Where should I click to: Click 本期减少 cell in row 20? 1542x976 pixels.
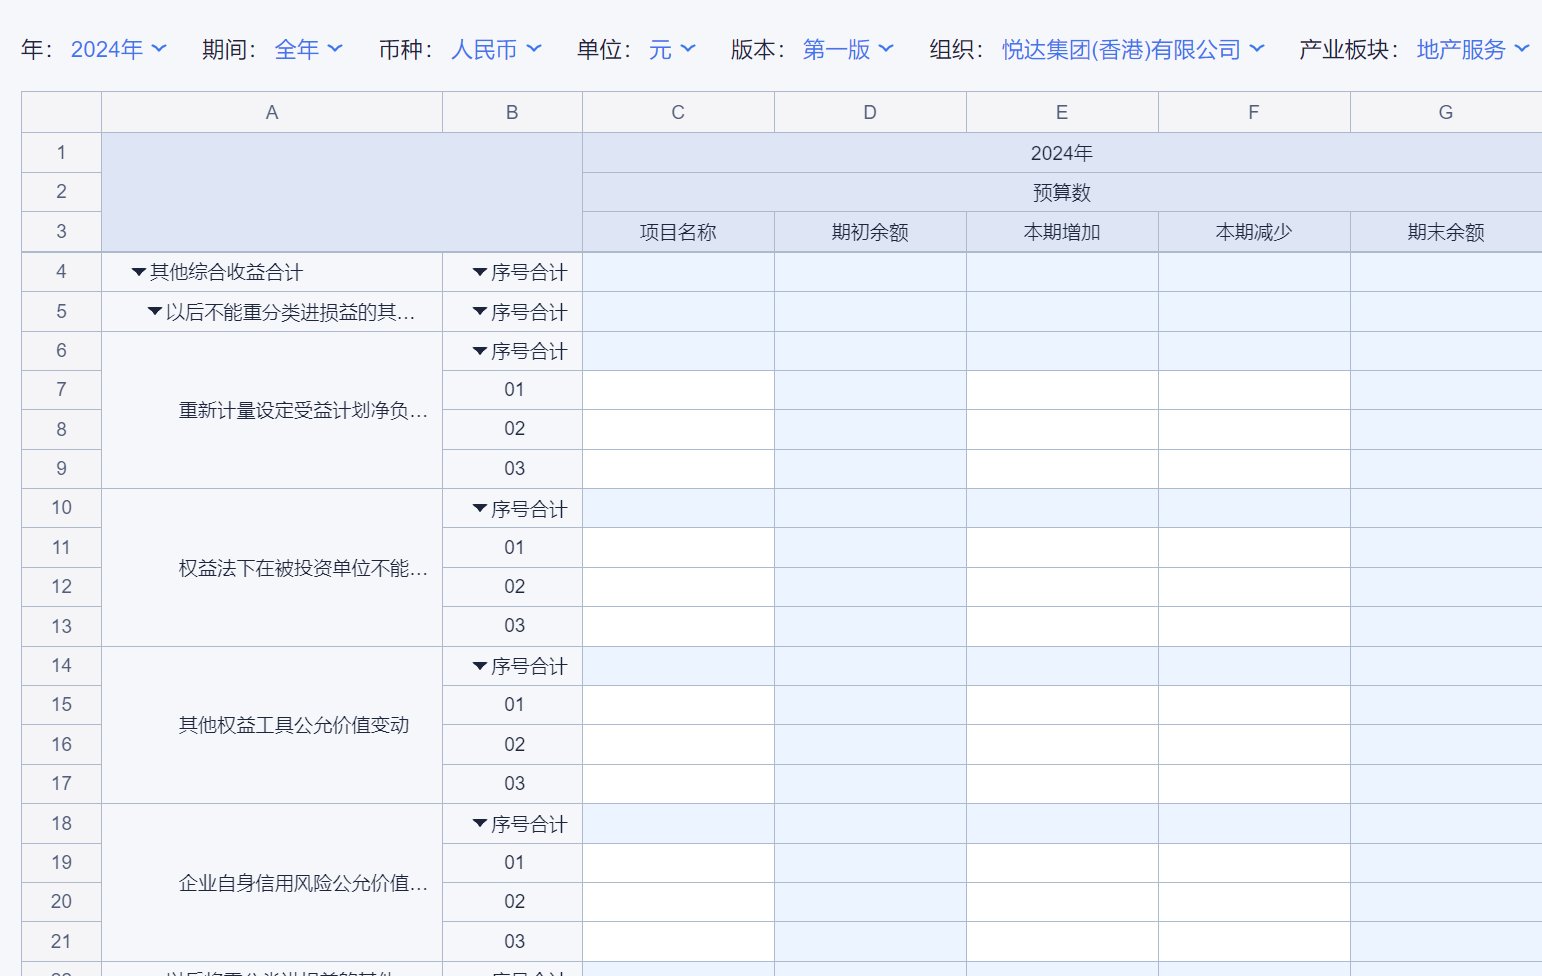coord(1254,902)
